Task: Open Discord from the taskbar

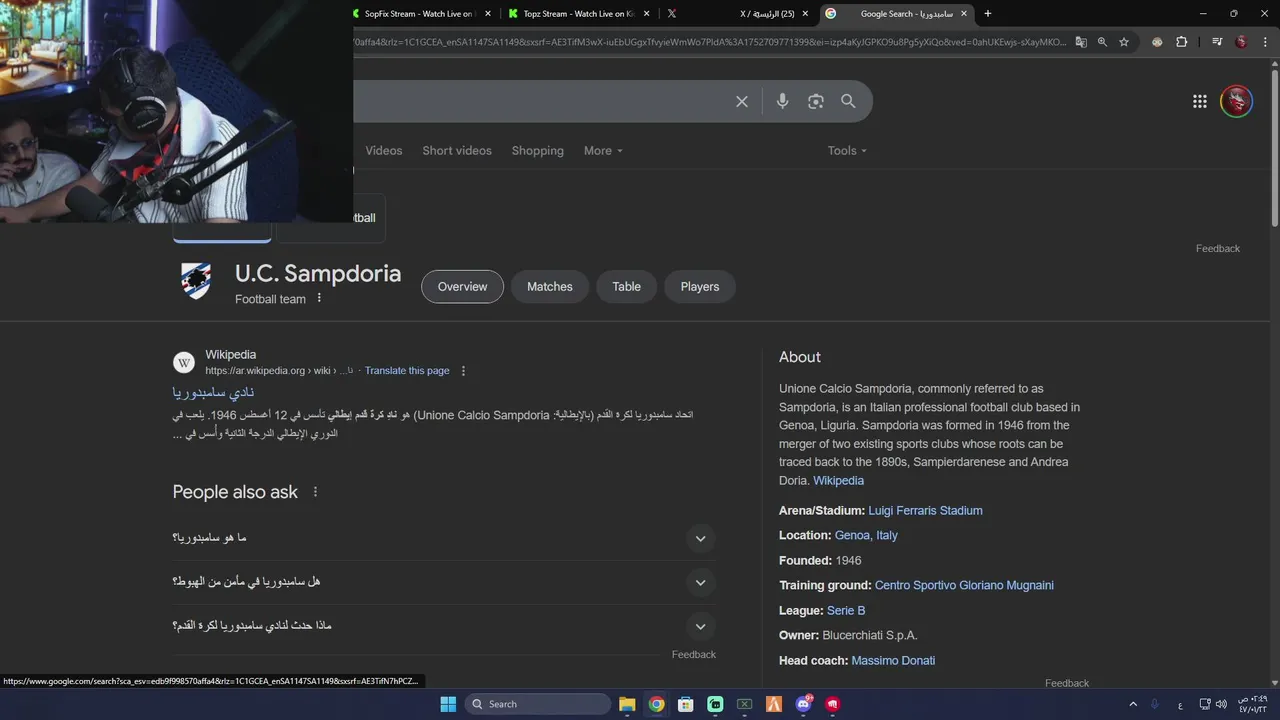Action: point(803,704)
